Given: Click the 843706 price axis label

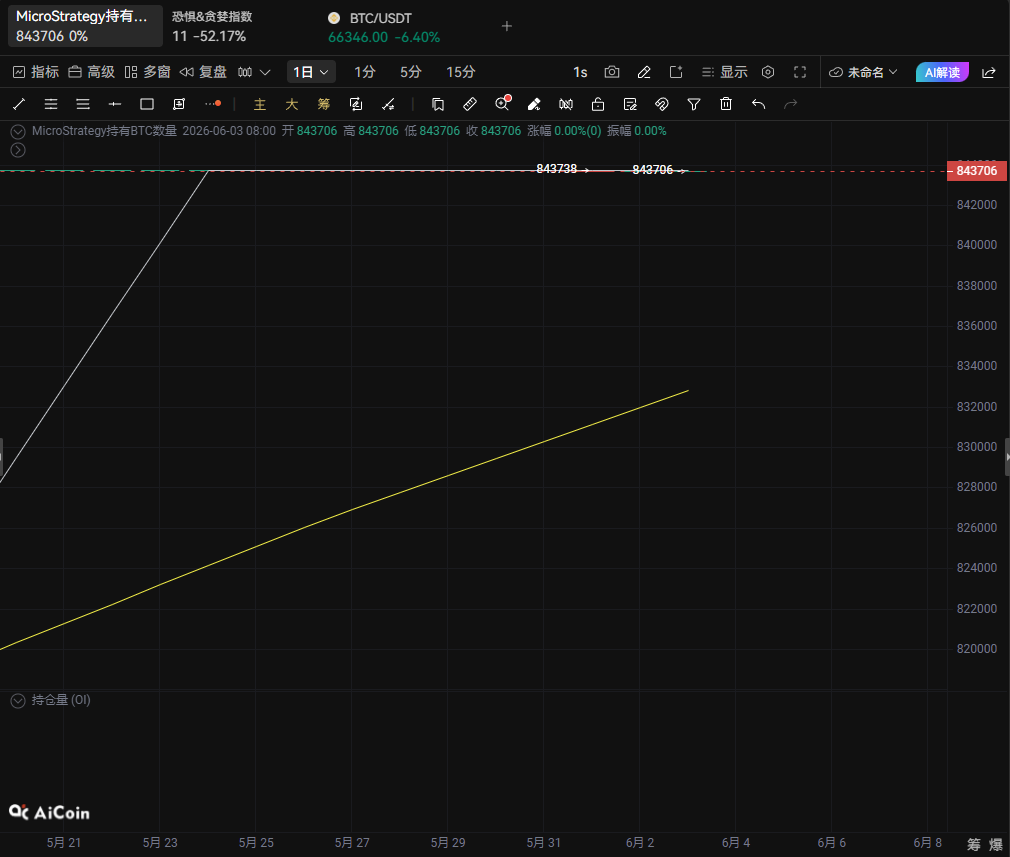Looking at the screenshot, I should [x=977, y=171].
